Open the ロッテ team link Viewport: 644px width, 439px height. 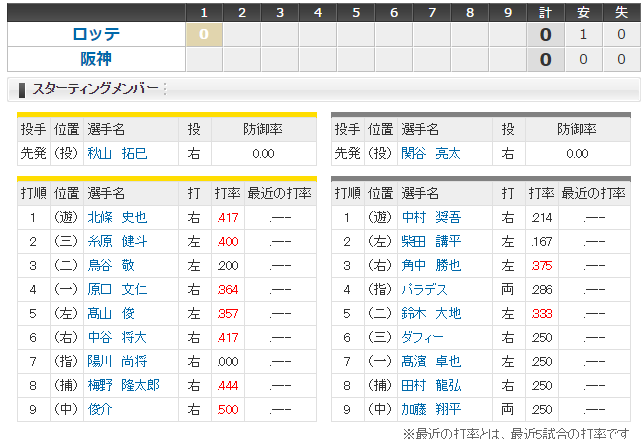[x=96, y=34]
